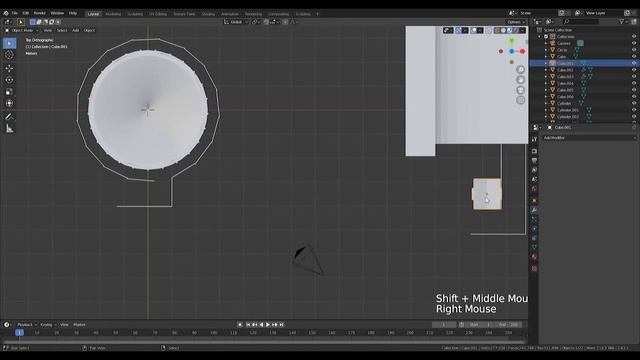
Task: Open the File menu
Action: 15,13
